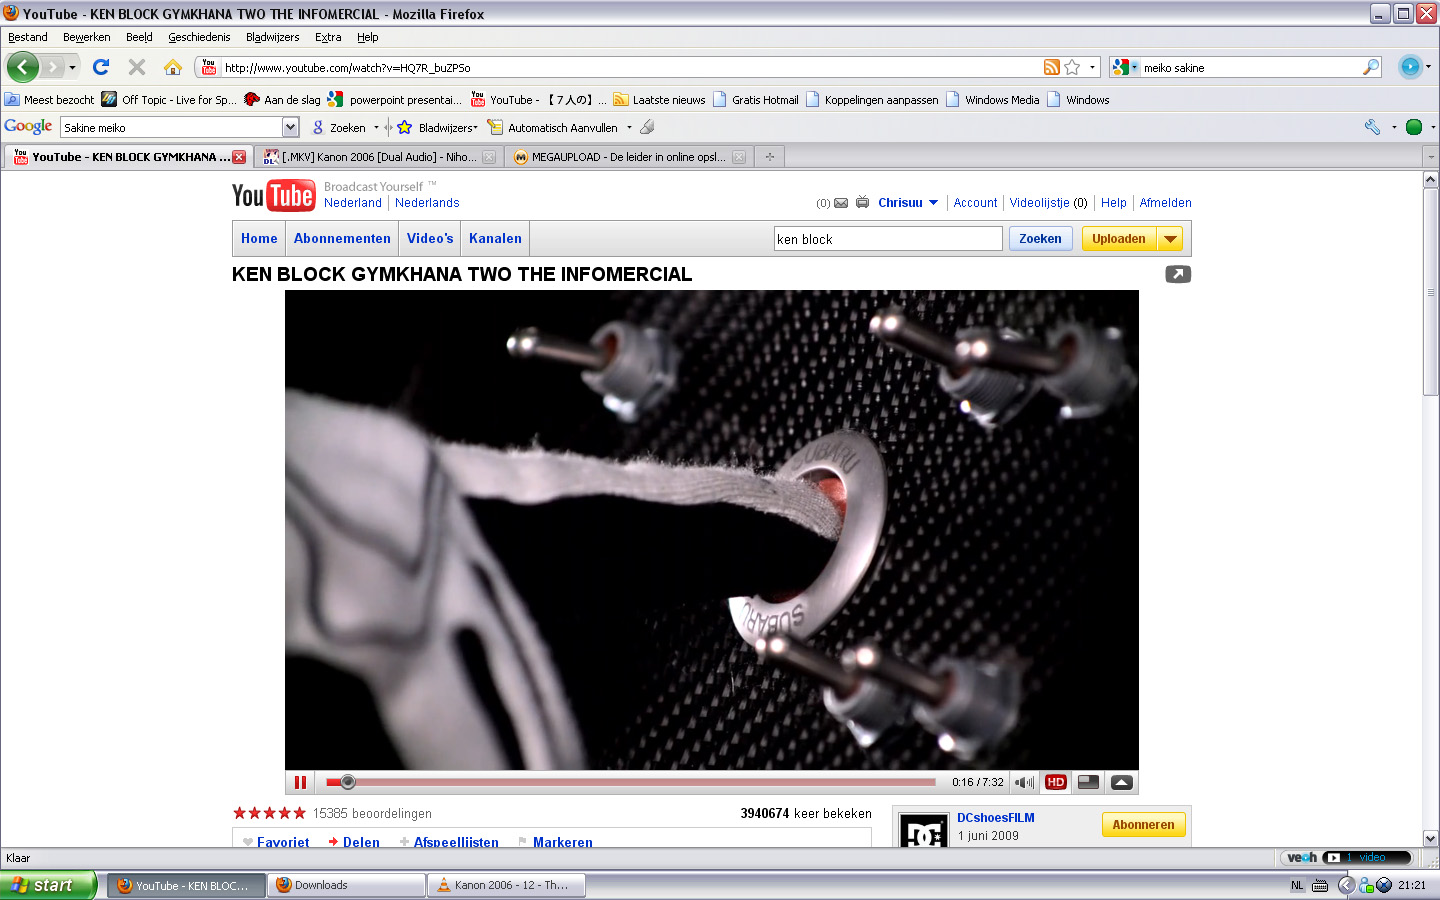Go to YouTube Abonnementen page
1440x900 pixels.
click(x=342, y=239)
